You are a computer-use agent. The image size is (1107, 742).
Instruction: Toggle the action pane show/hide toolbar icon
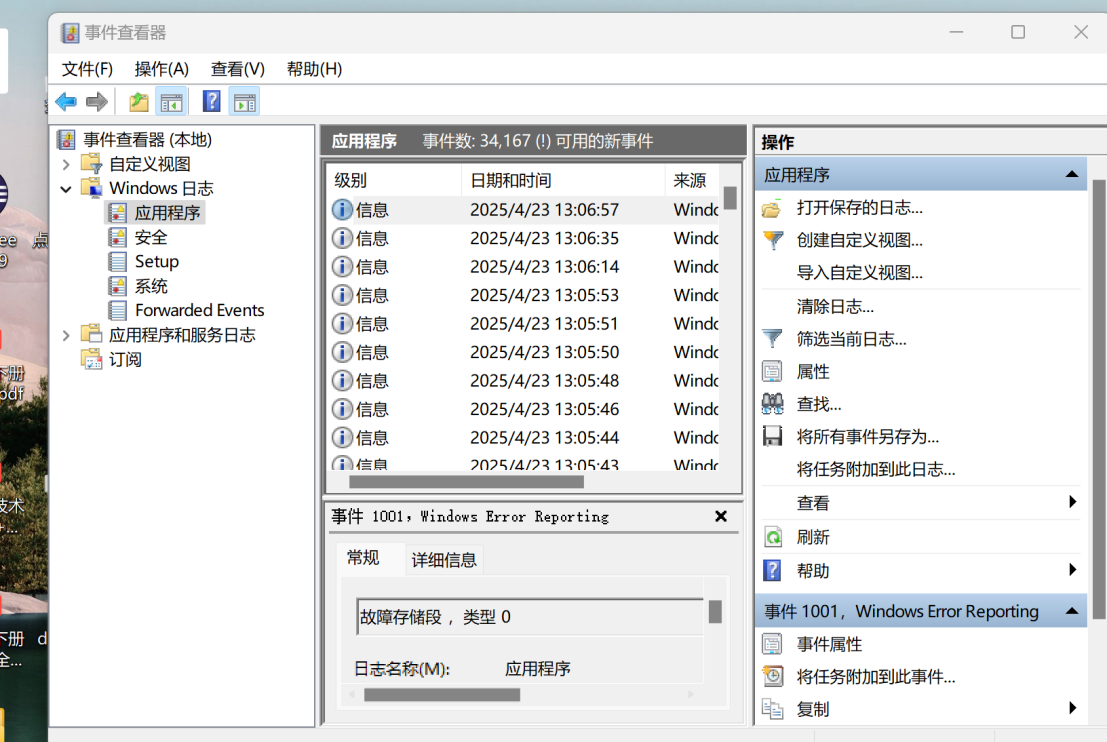pyautogui.click(x=244, y=102)
